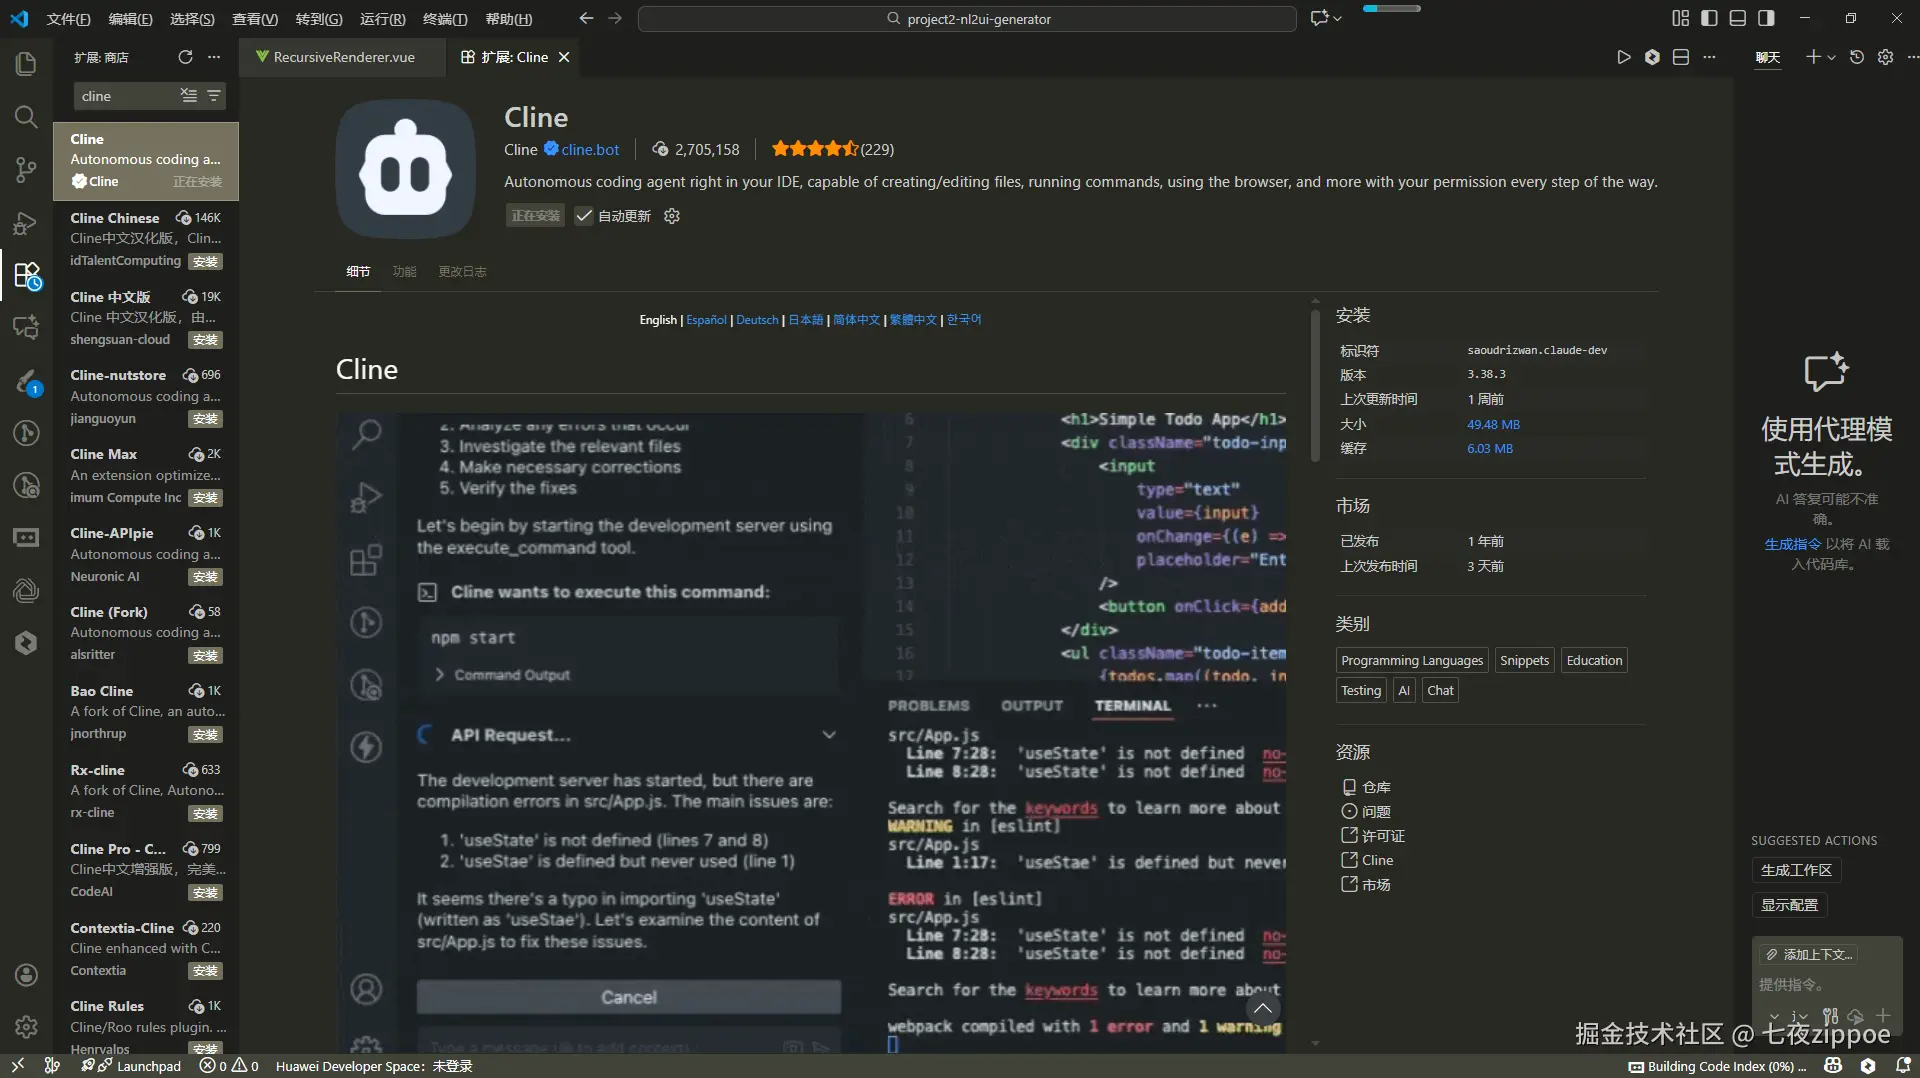Screen dimensions: 1920x1078
Task: Refresh the extensions marketplace list
Action: (x=185, y=57)
